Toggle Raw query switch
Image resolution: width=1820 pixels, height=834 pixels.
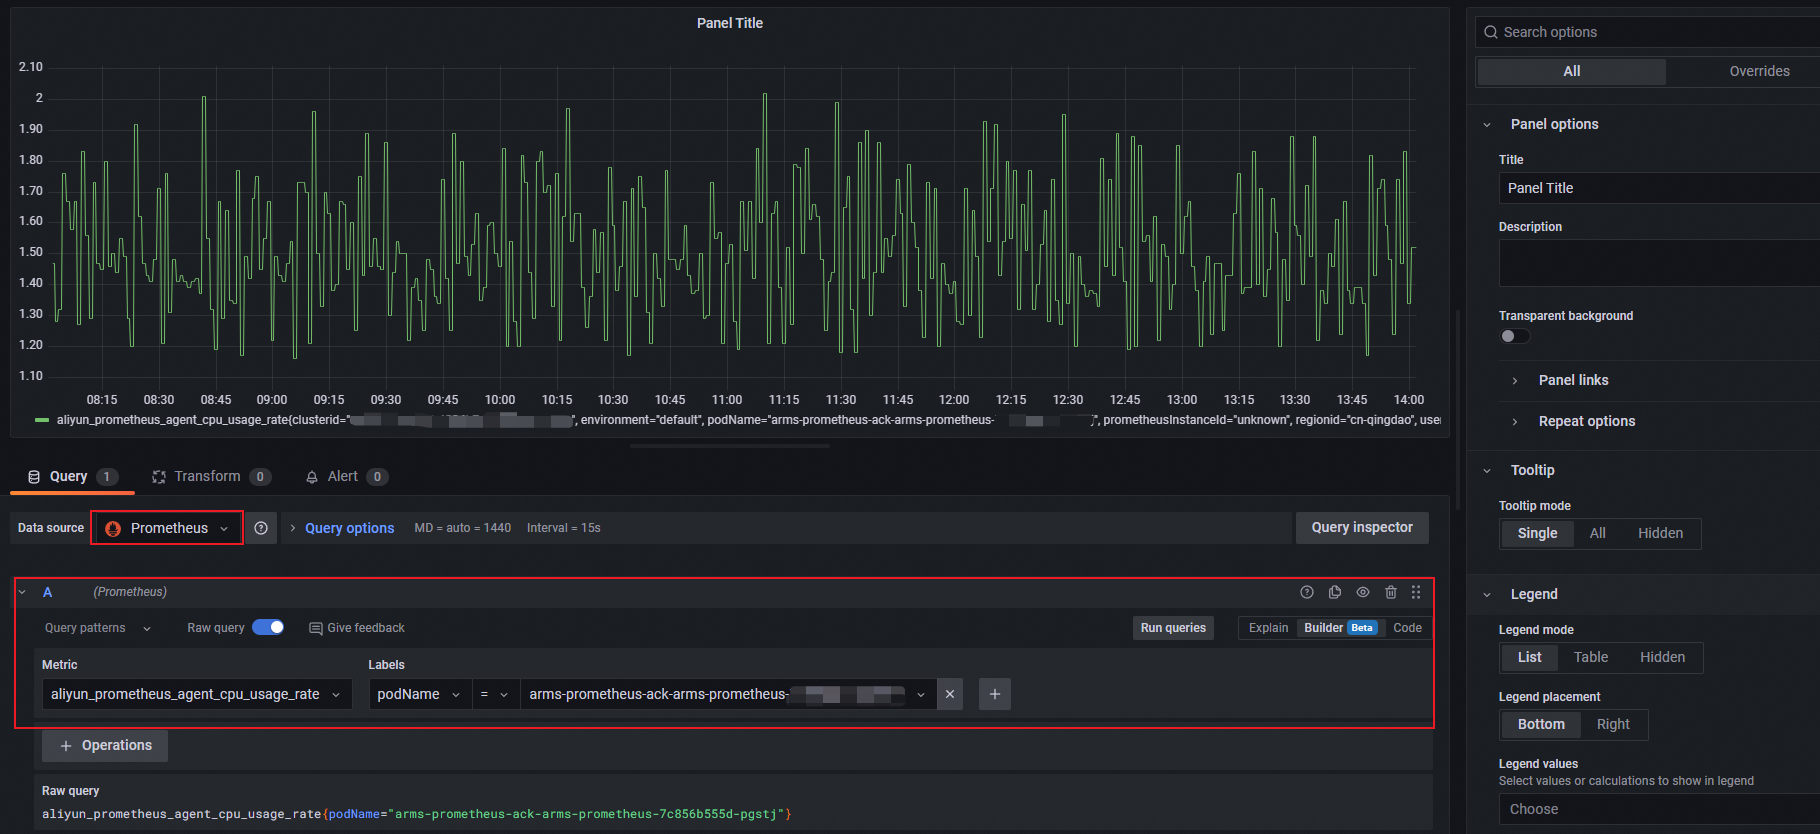click(268, 627)
